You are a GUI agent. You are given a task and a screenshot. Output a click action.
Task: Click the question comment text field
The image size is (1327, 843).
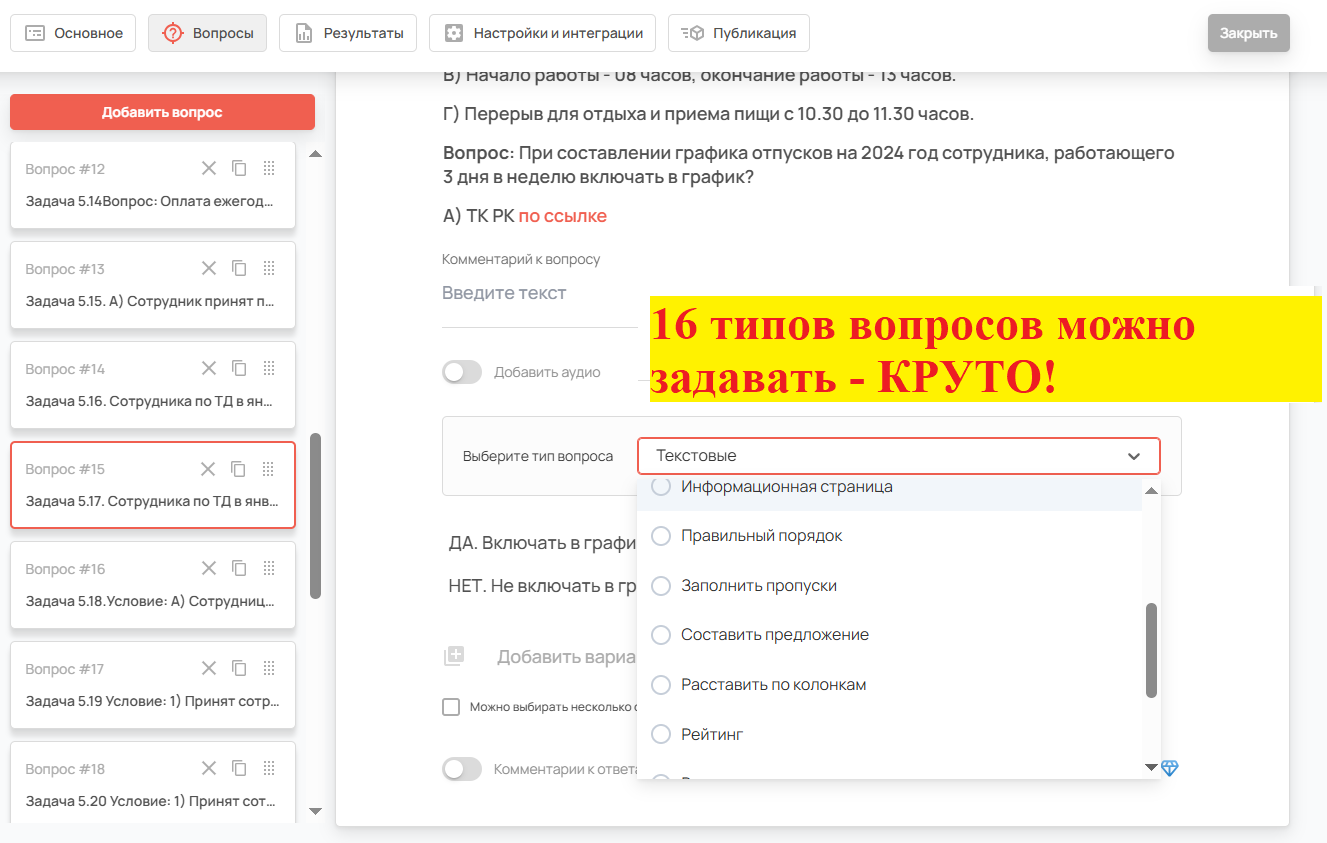[540, 294]
